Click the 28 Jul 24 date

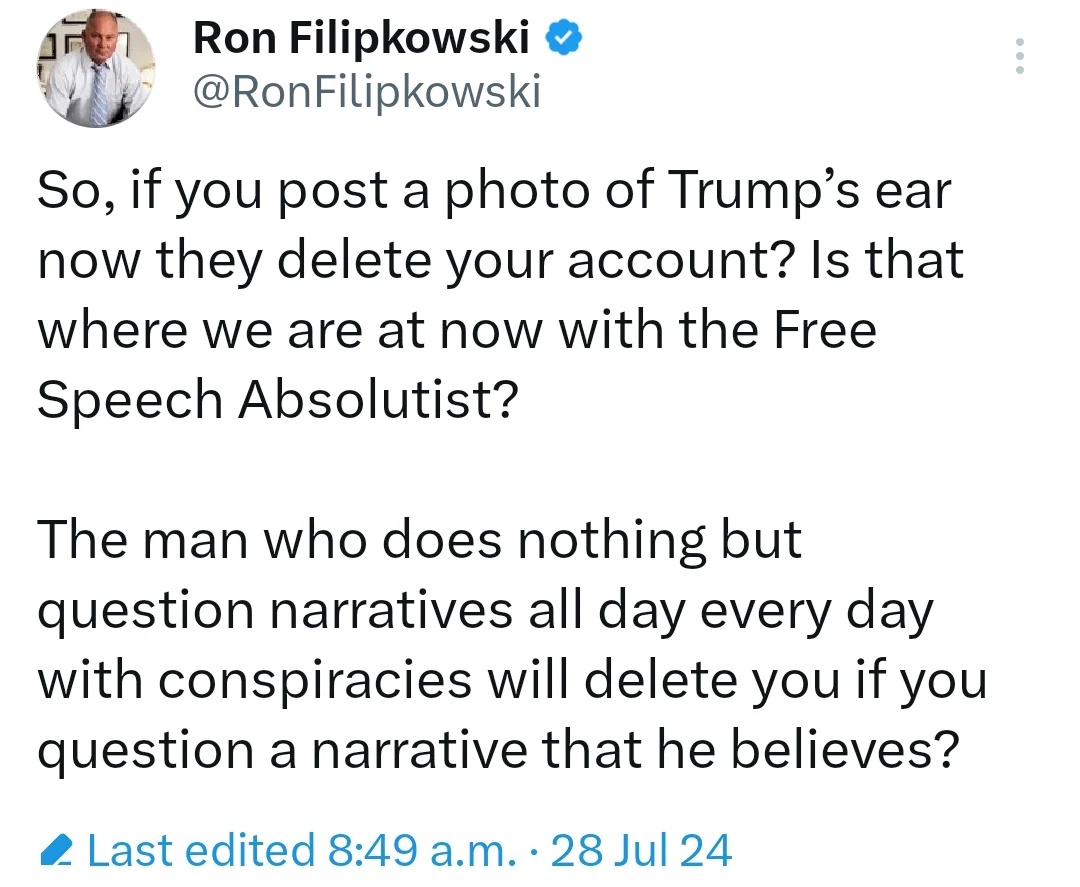(641, 851)
